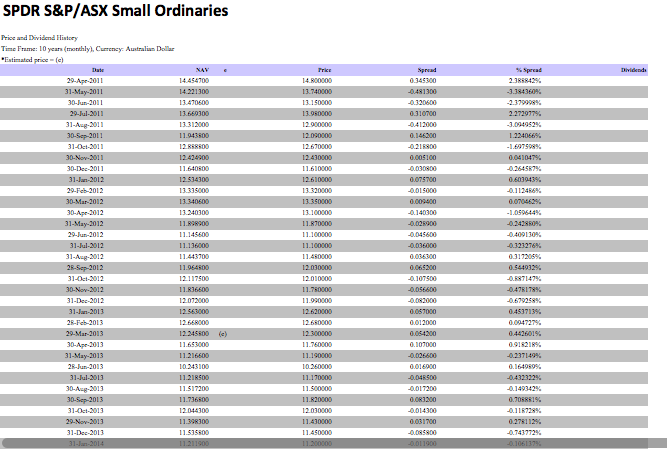This screenshot has height=449, width=667.
Task: Select spread value 0.345300
Action: 423,81
